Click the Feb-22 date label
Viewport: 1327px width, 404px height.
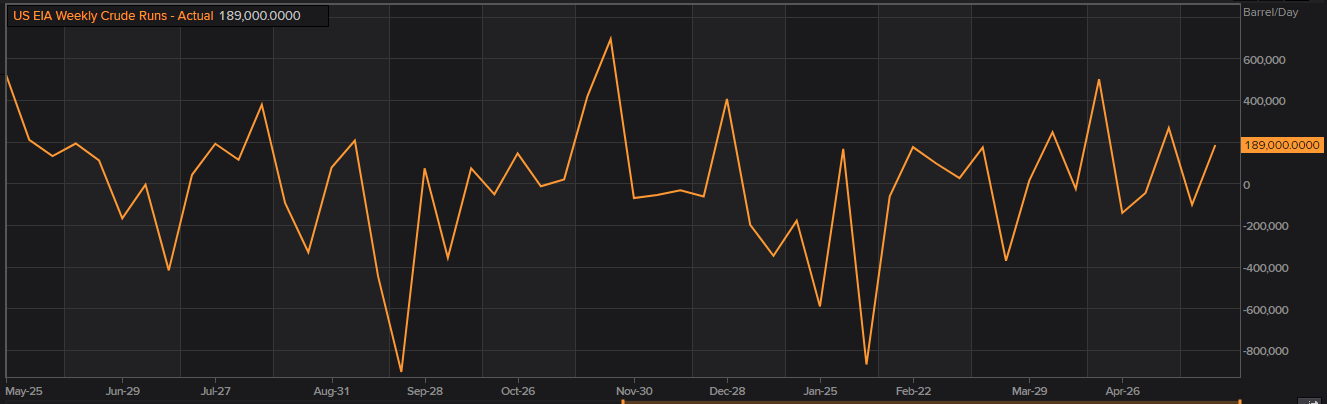[914, 391]
